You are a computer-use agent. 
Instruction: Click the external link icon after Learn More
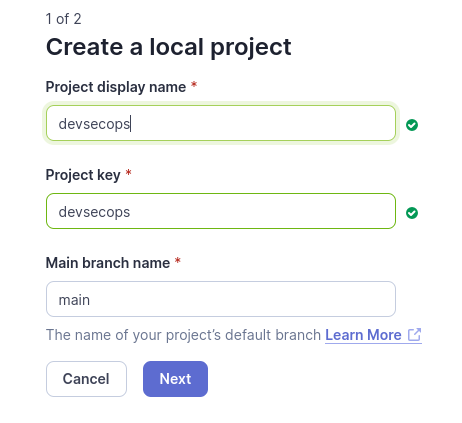tap(415, 335)
